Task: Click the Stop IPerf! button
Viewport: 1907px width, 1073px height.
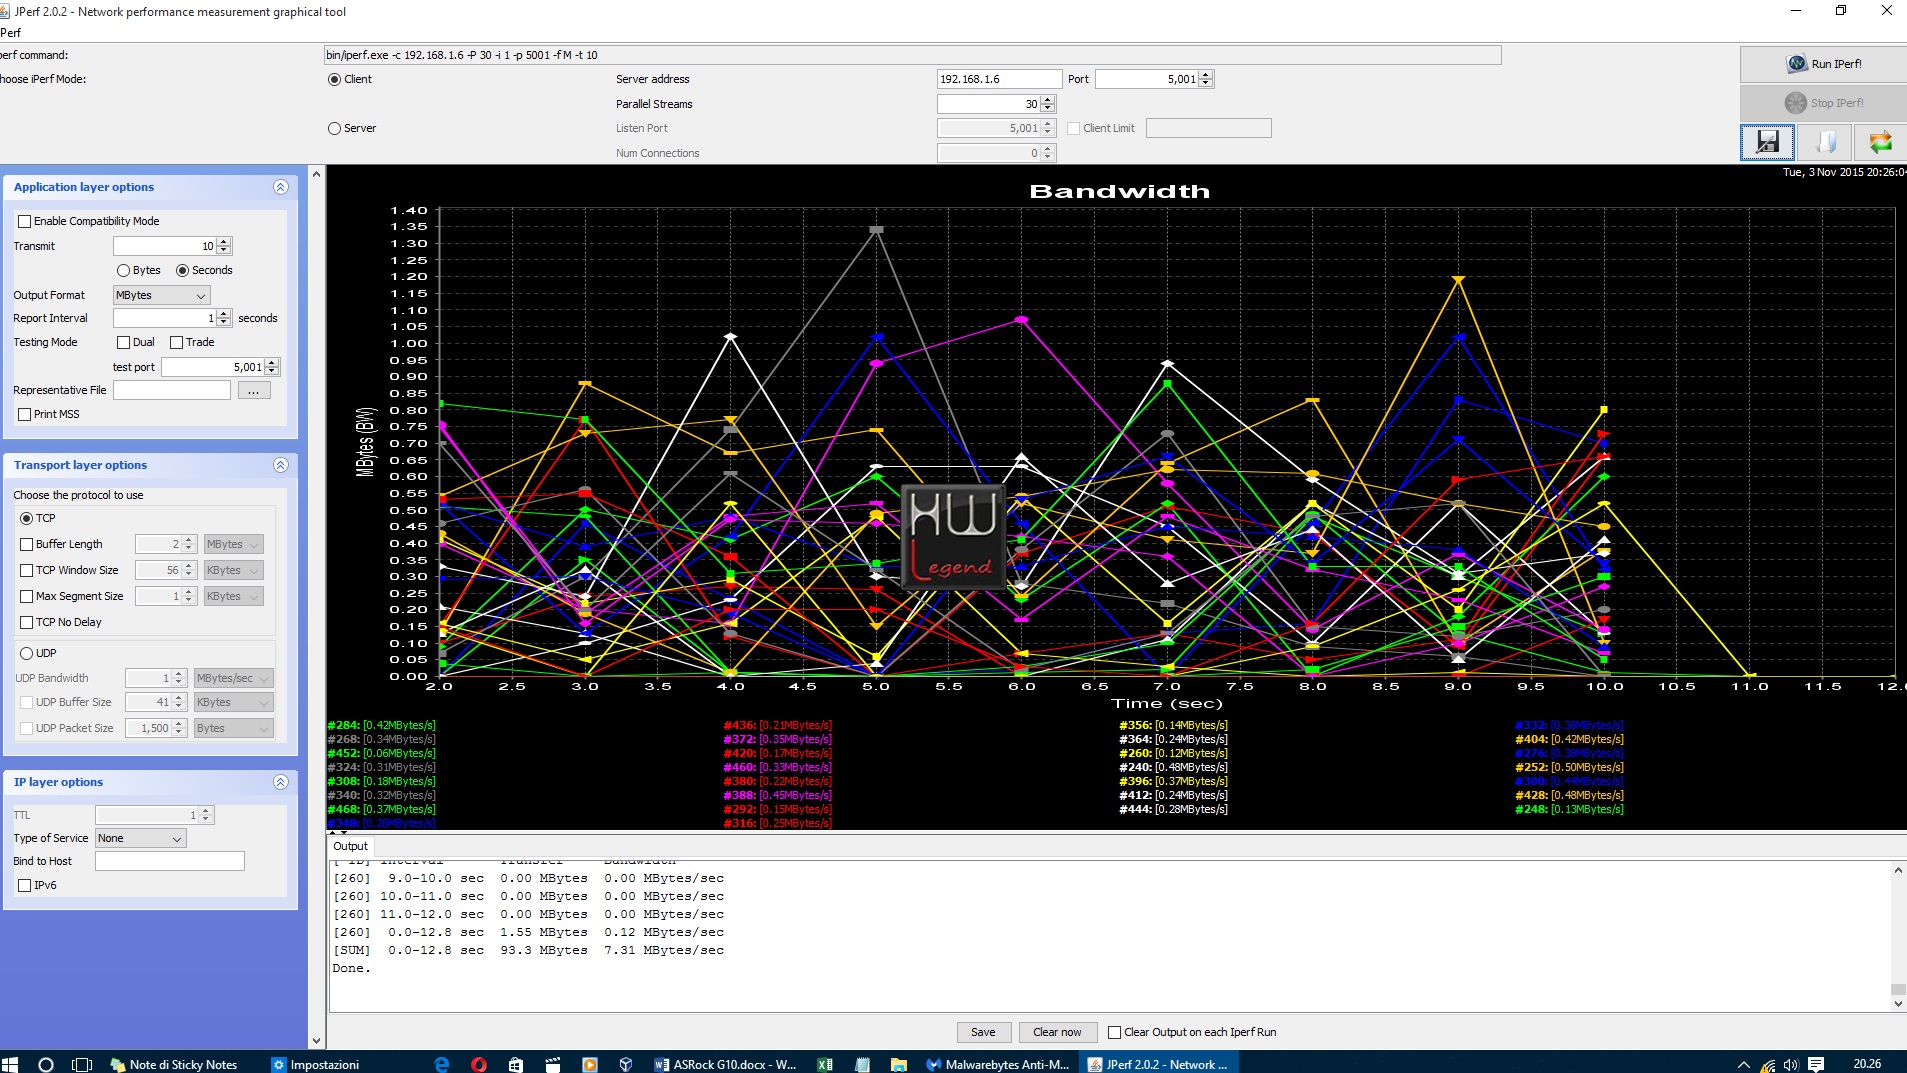Action: coord(1823,103)
